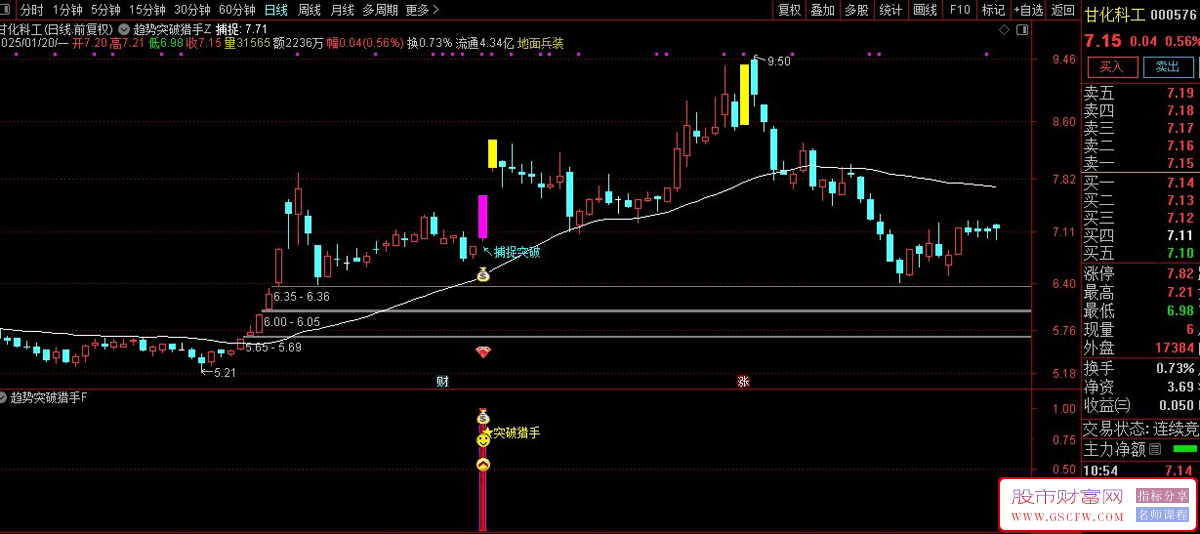
Task: Click the 财 marker at chart bottom
Action: pos(442,381)
